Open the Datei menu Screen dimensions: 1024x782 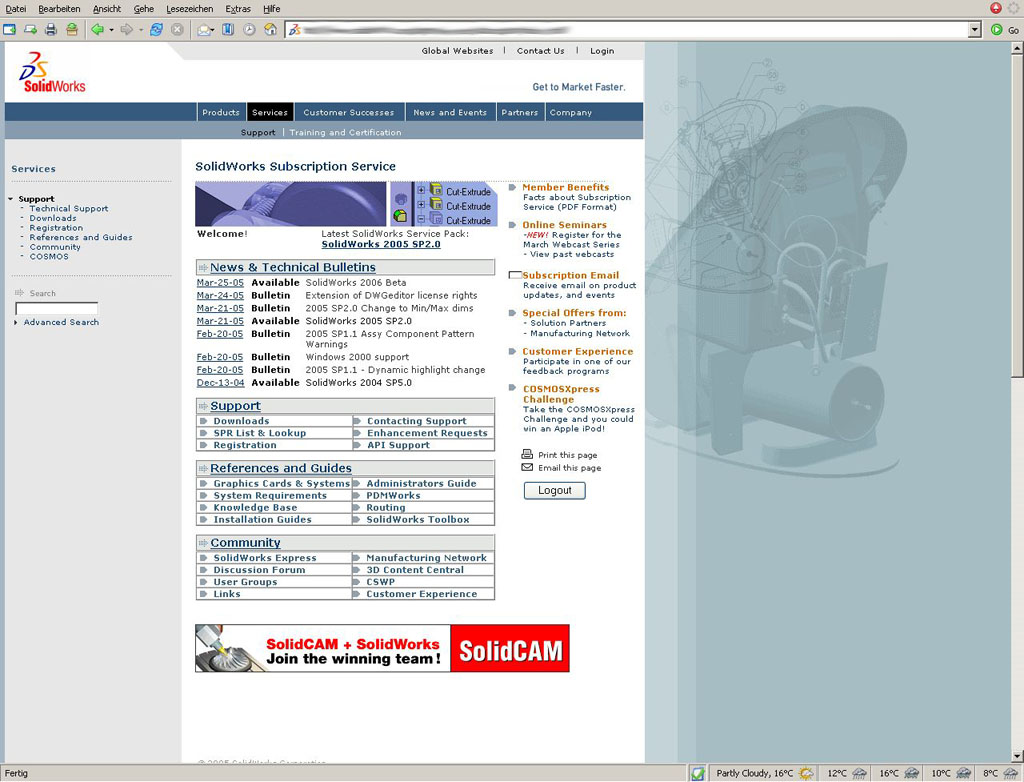coord(16,8)
